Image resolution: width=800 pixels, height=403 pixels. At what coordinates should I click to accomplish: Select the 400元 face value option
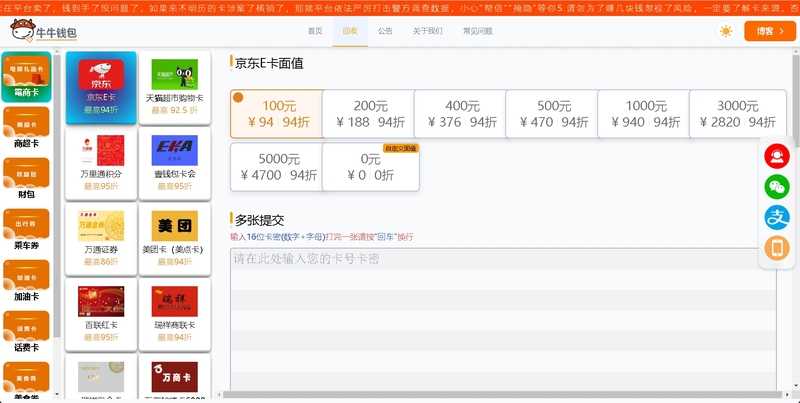pyautogui.click(x=461, y=114)
